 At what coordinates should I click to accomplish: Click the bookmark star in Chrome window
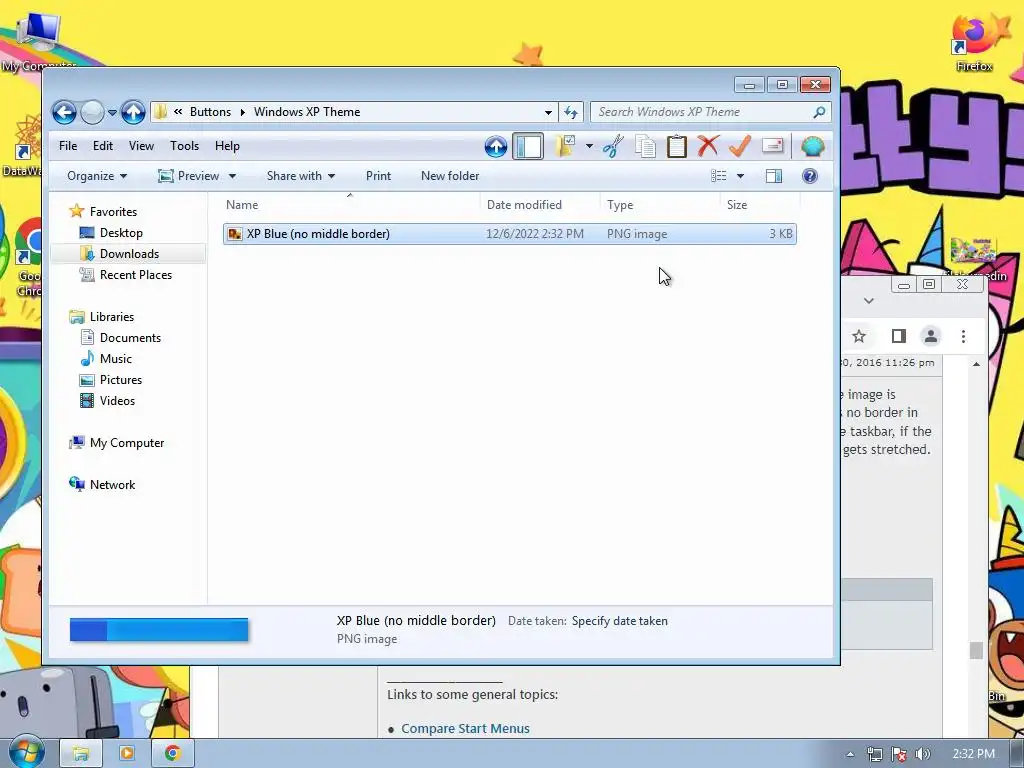(x=859, y=336)
